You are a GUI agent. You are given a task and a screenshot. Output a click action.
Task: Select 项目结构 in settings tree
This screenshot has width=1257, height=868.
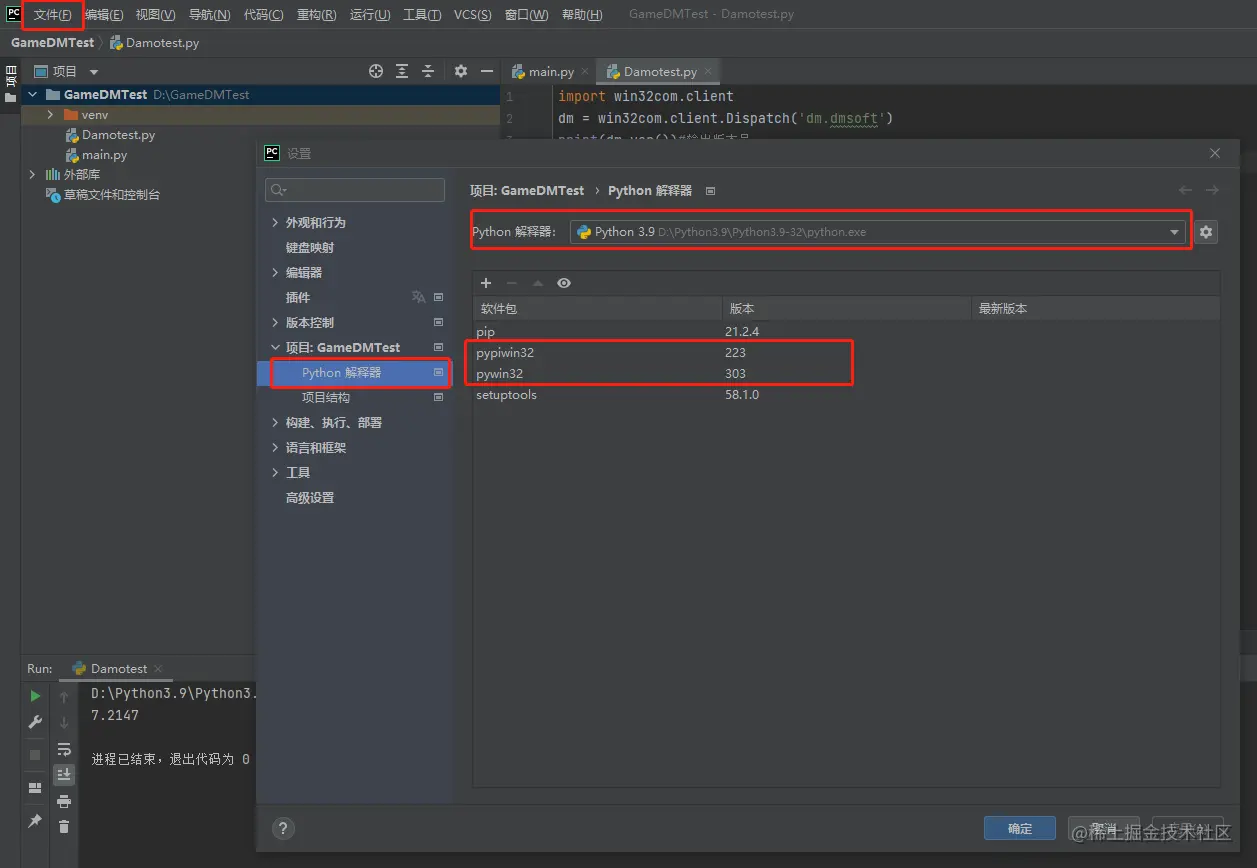[x=326, y=397]
